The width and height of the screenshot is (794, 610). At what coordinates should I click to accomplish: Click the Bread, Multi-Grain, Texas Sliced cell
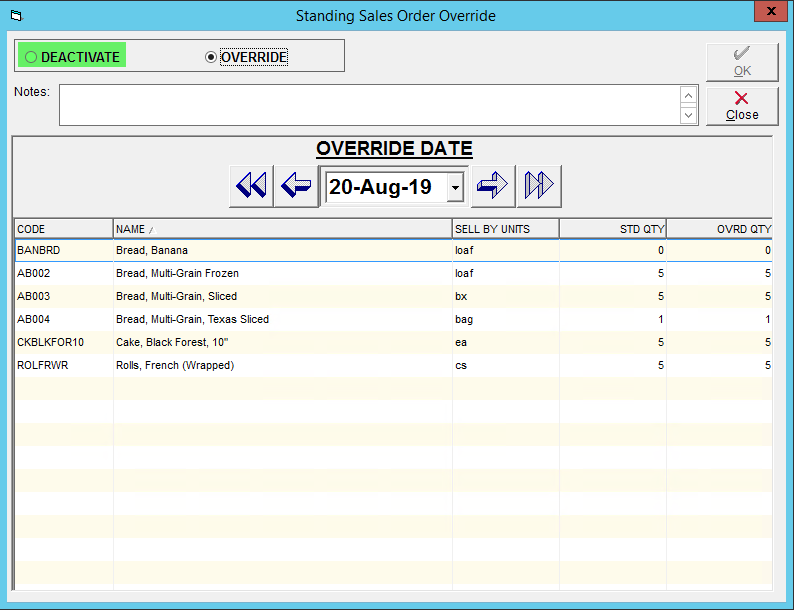coord(283,319)
